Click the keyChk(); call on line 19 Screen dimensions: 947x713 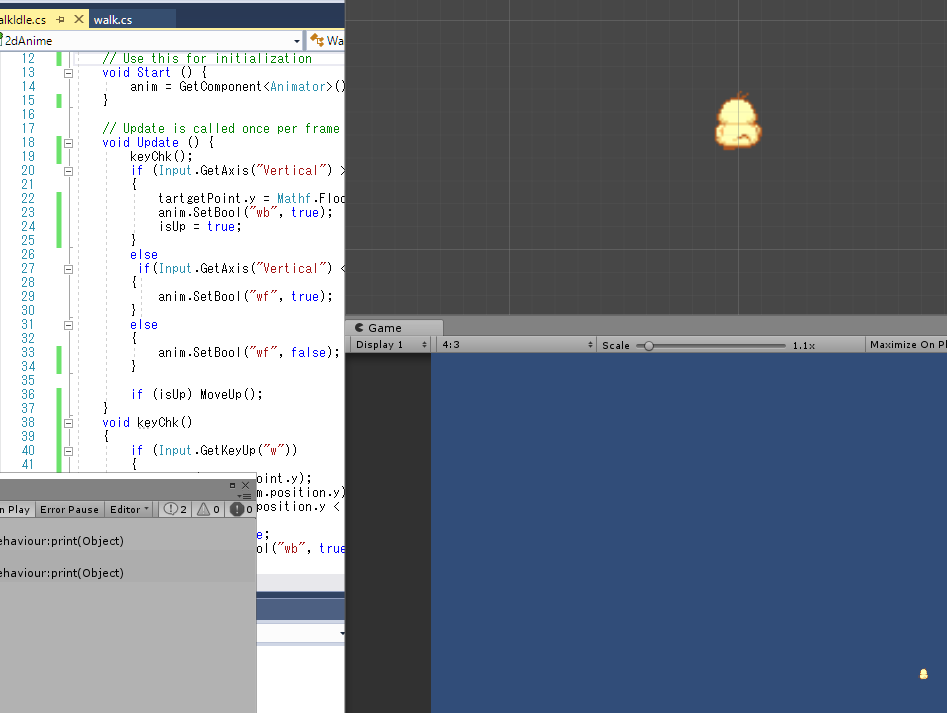[161, 156]
